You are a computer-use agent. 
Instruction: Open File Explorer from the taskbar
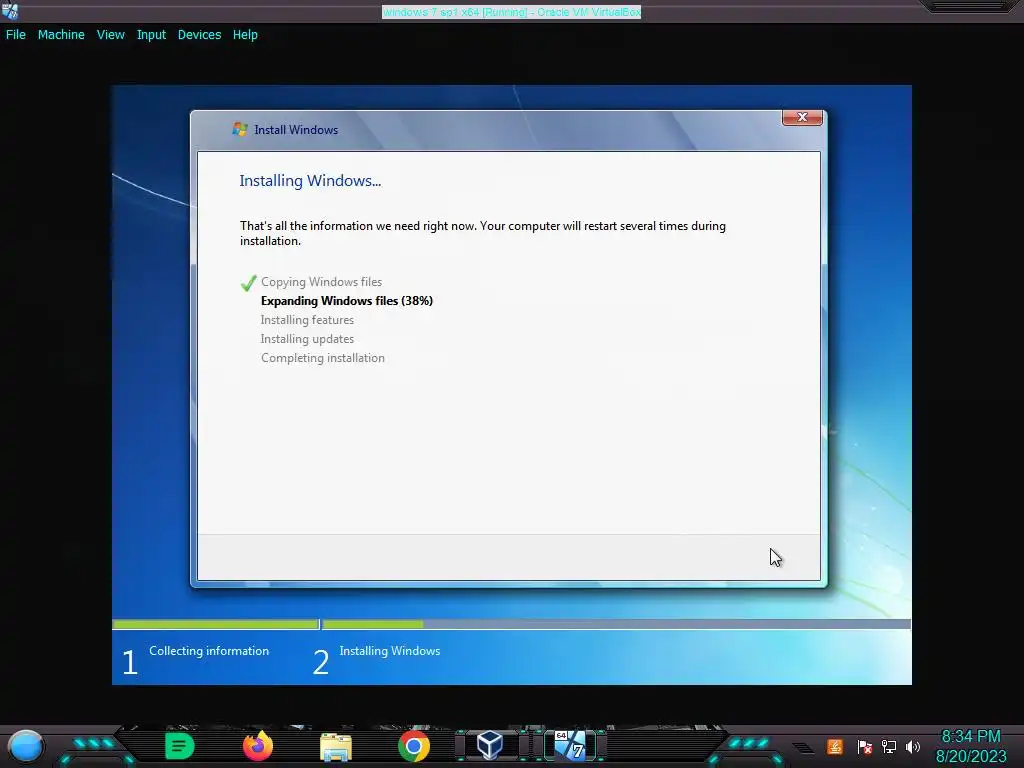point(336,746)
